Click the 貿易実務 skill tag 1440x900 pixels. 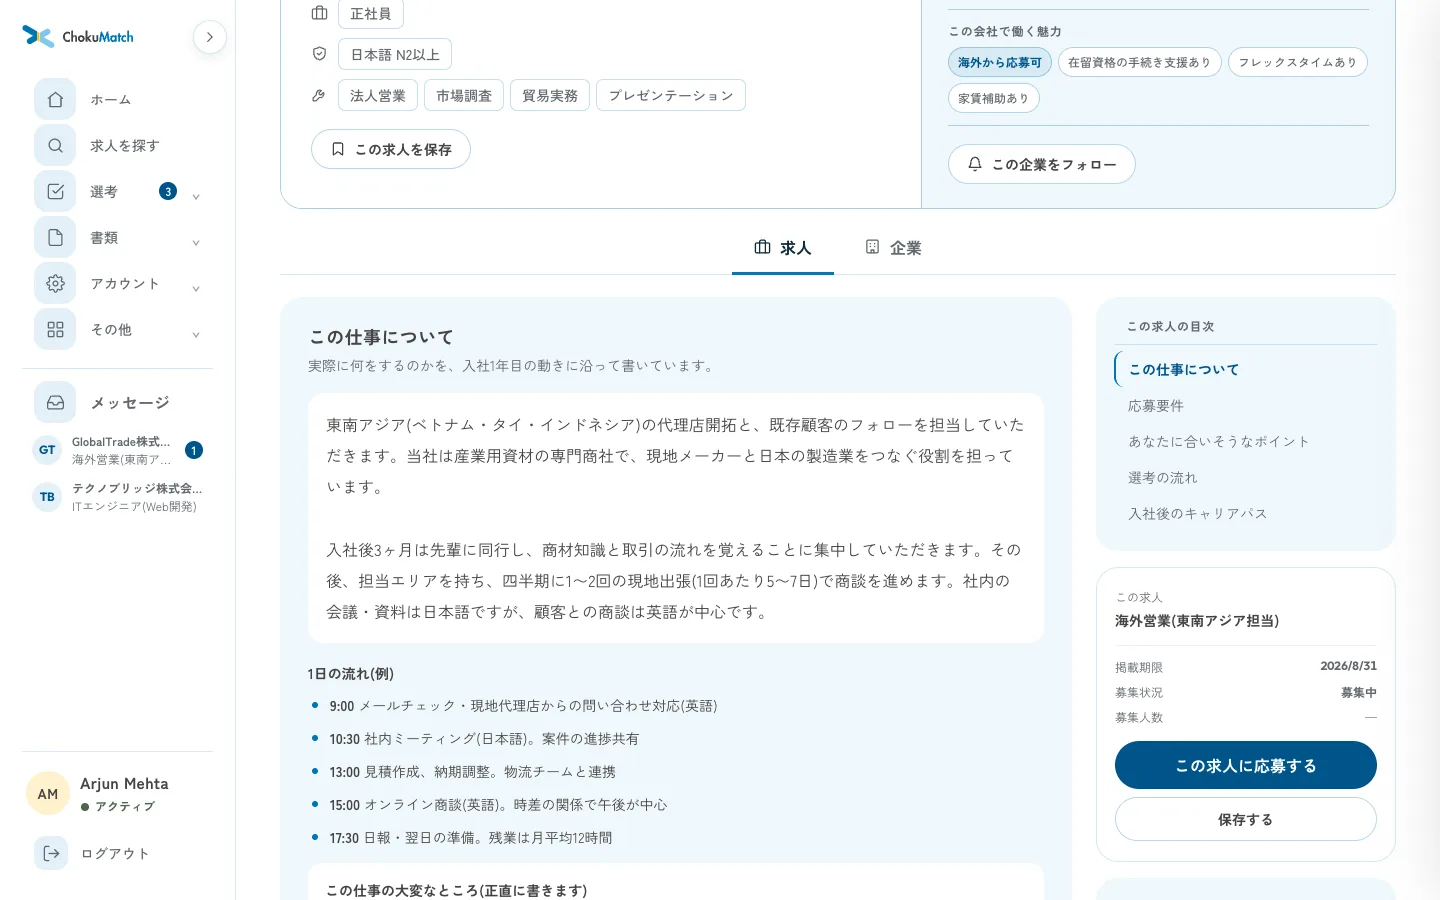[x=550, y=95]
